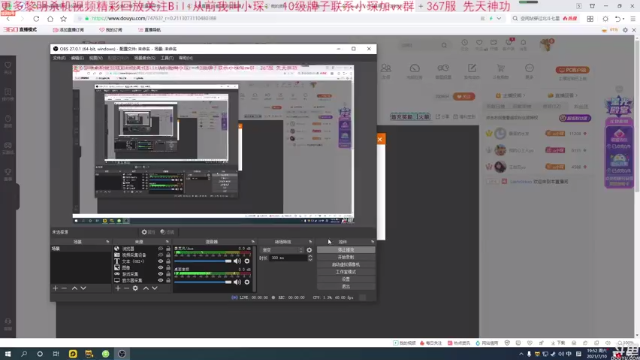This screenshot has width=640, height=360.
Task: Mute desktop audio speaker icon
Action: [237, 282]
